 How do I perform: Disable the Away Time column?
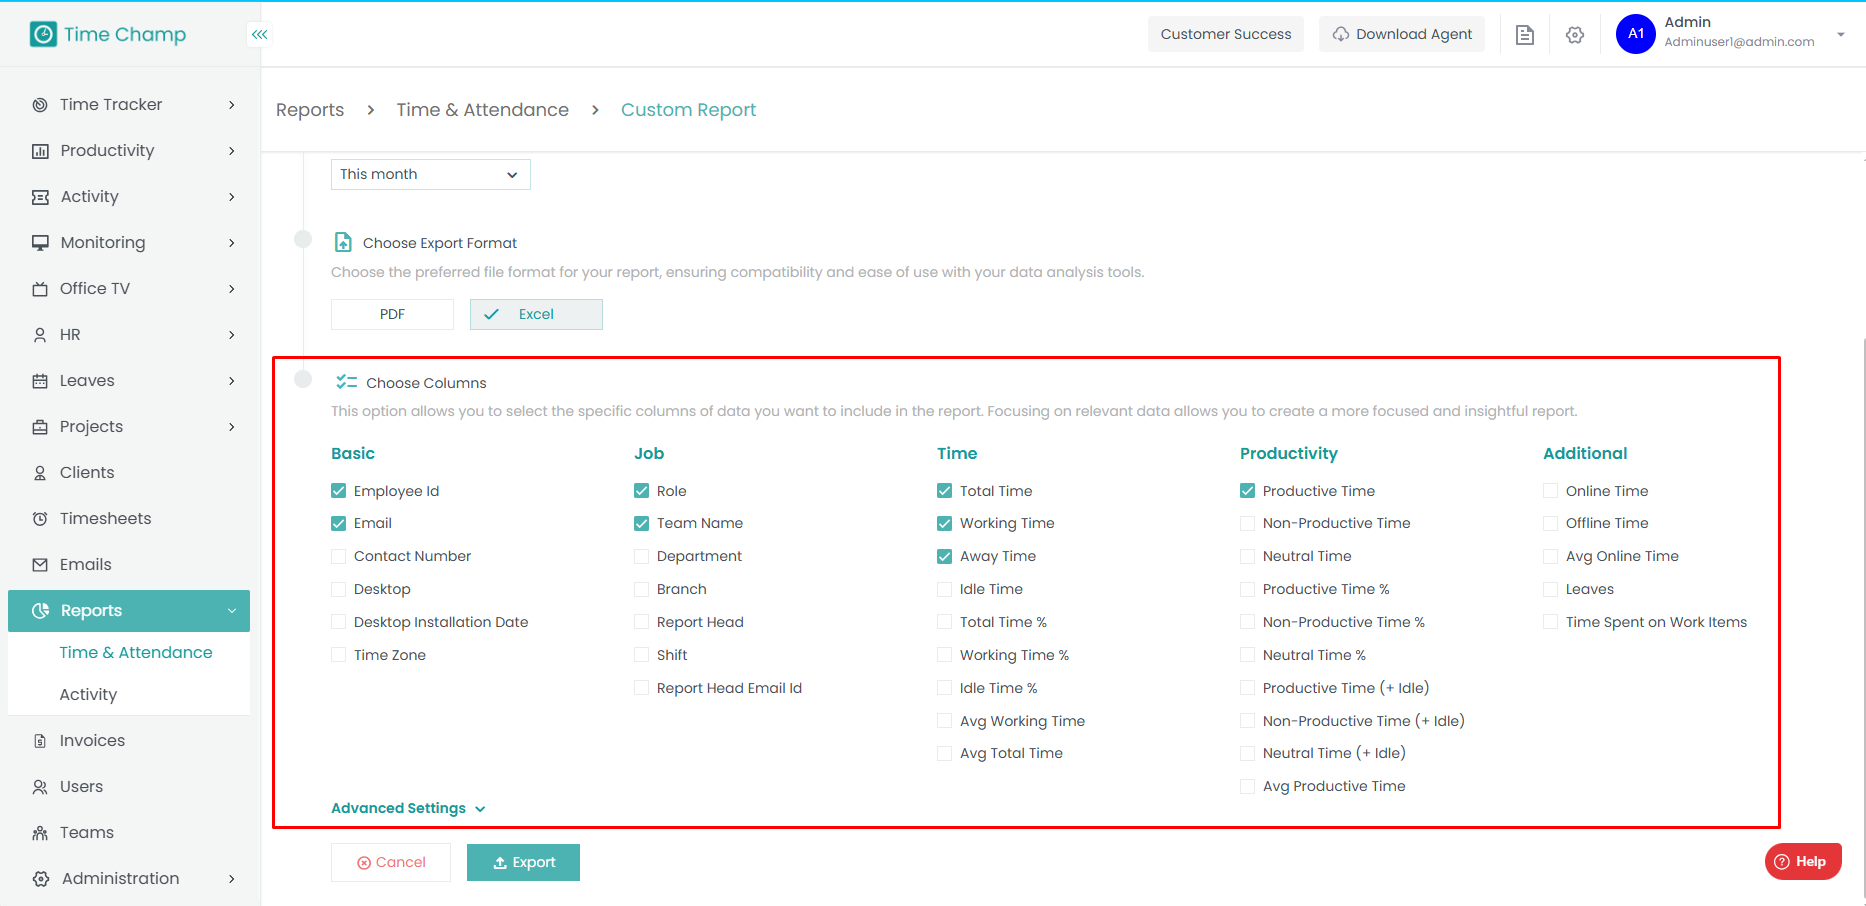pos(945,556)
